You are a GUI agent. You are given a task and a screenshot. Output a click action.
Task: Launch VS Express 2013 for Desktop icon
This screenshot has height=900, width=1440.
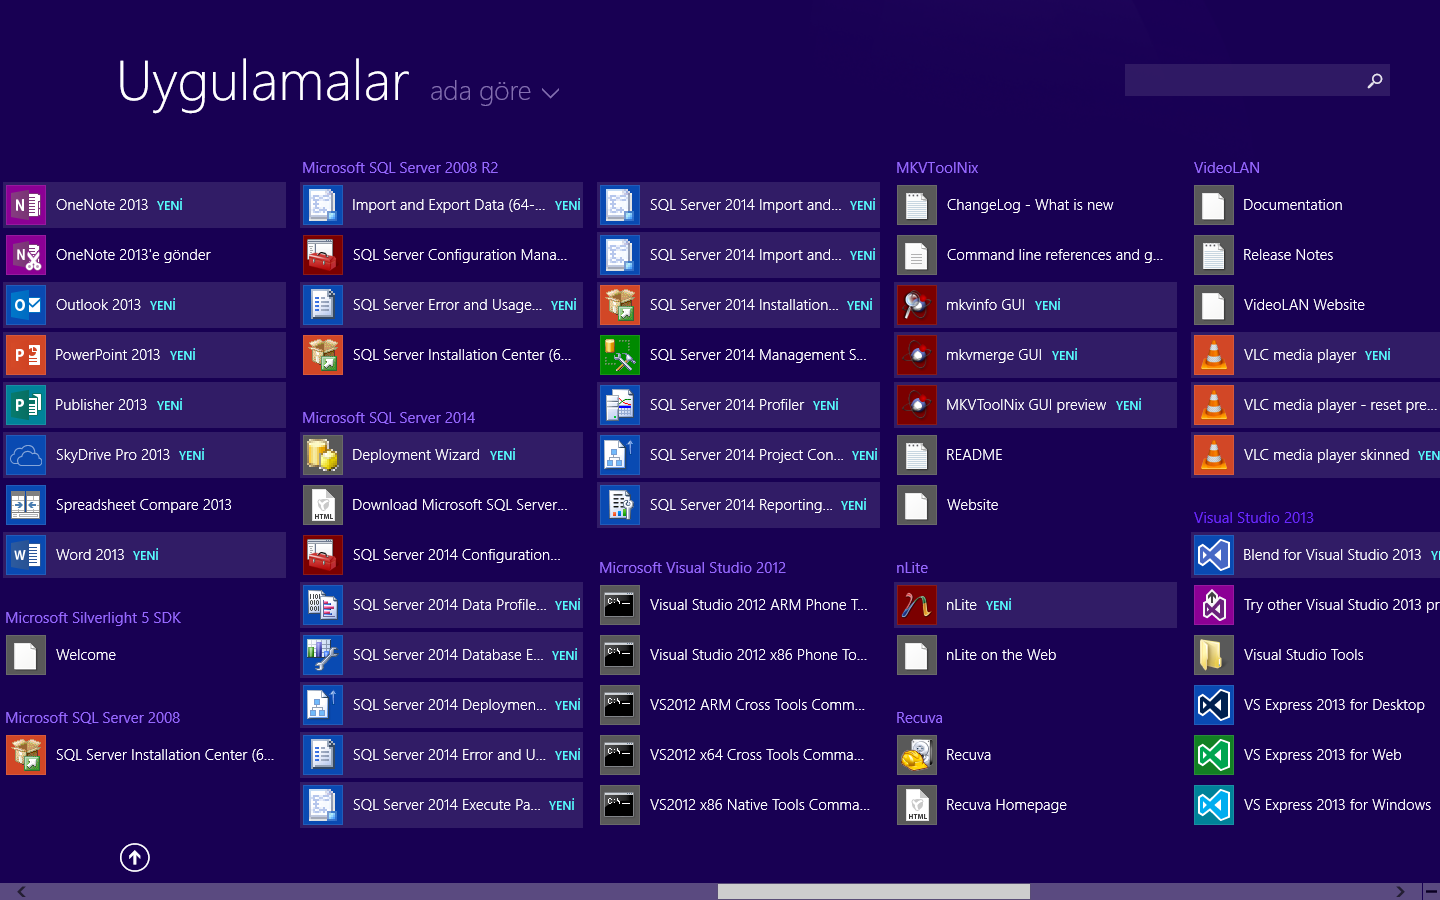pyautogui.click(x=1214, y=705)
